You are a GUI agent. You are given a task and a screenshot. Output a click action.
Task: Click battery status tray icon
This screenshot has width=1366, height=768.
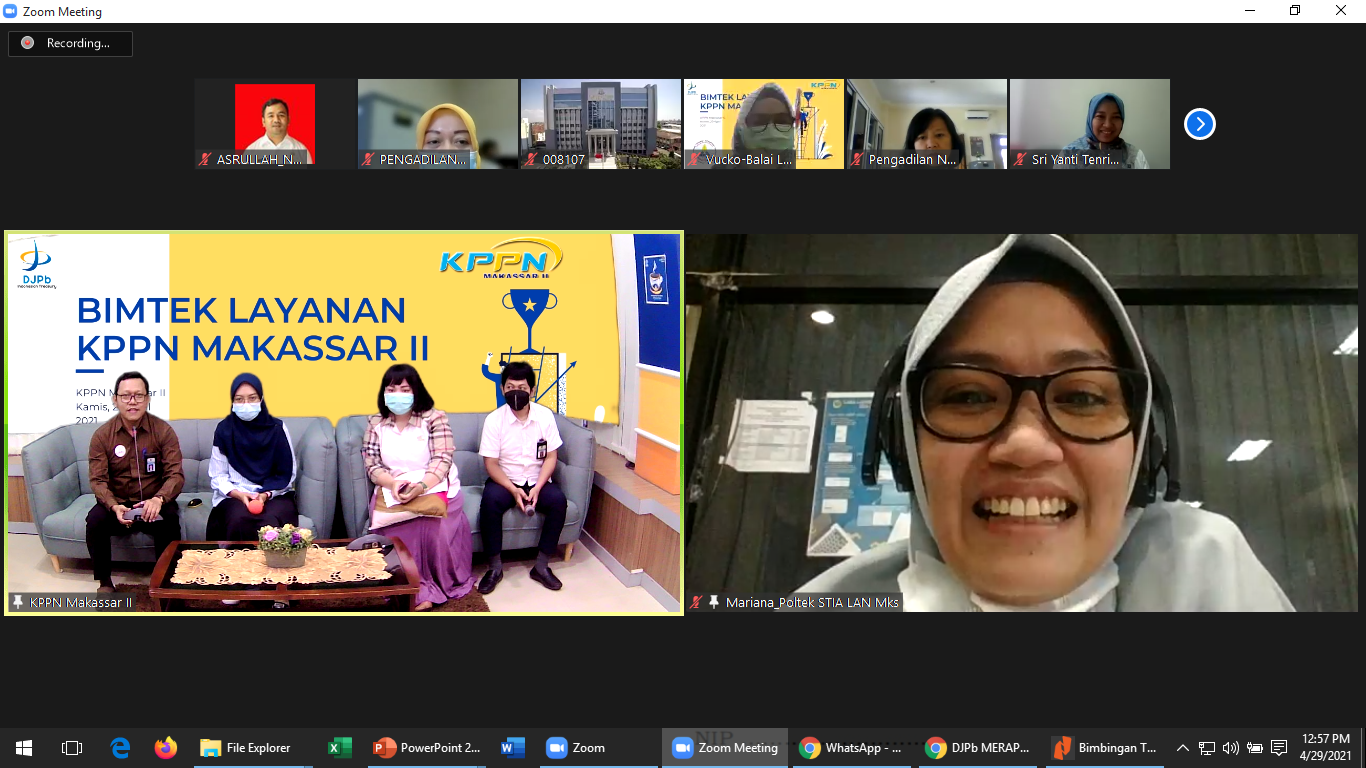click(x=1255, y=747)
